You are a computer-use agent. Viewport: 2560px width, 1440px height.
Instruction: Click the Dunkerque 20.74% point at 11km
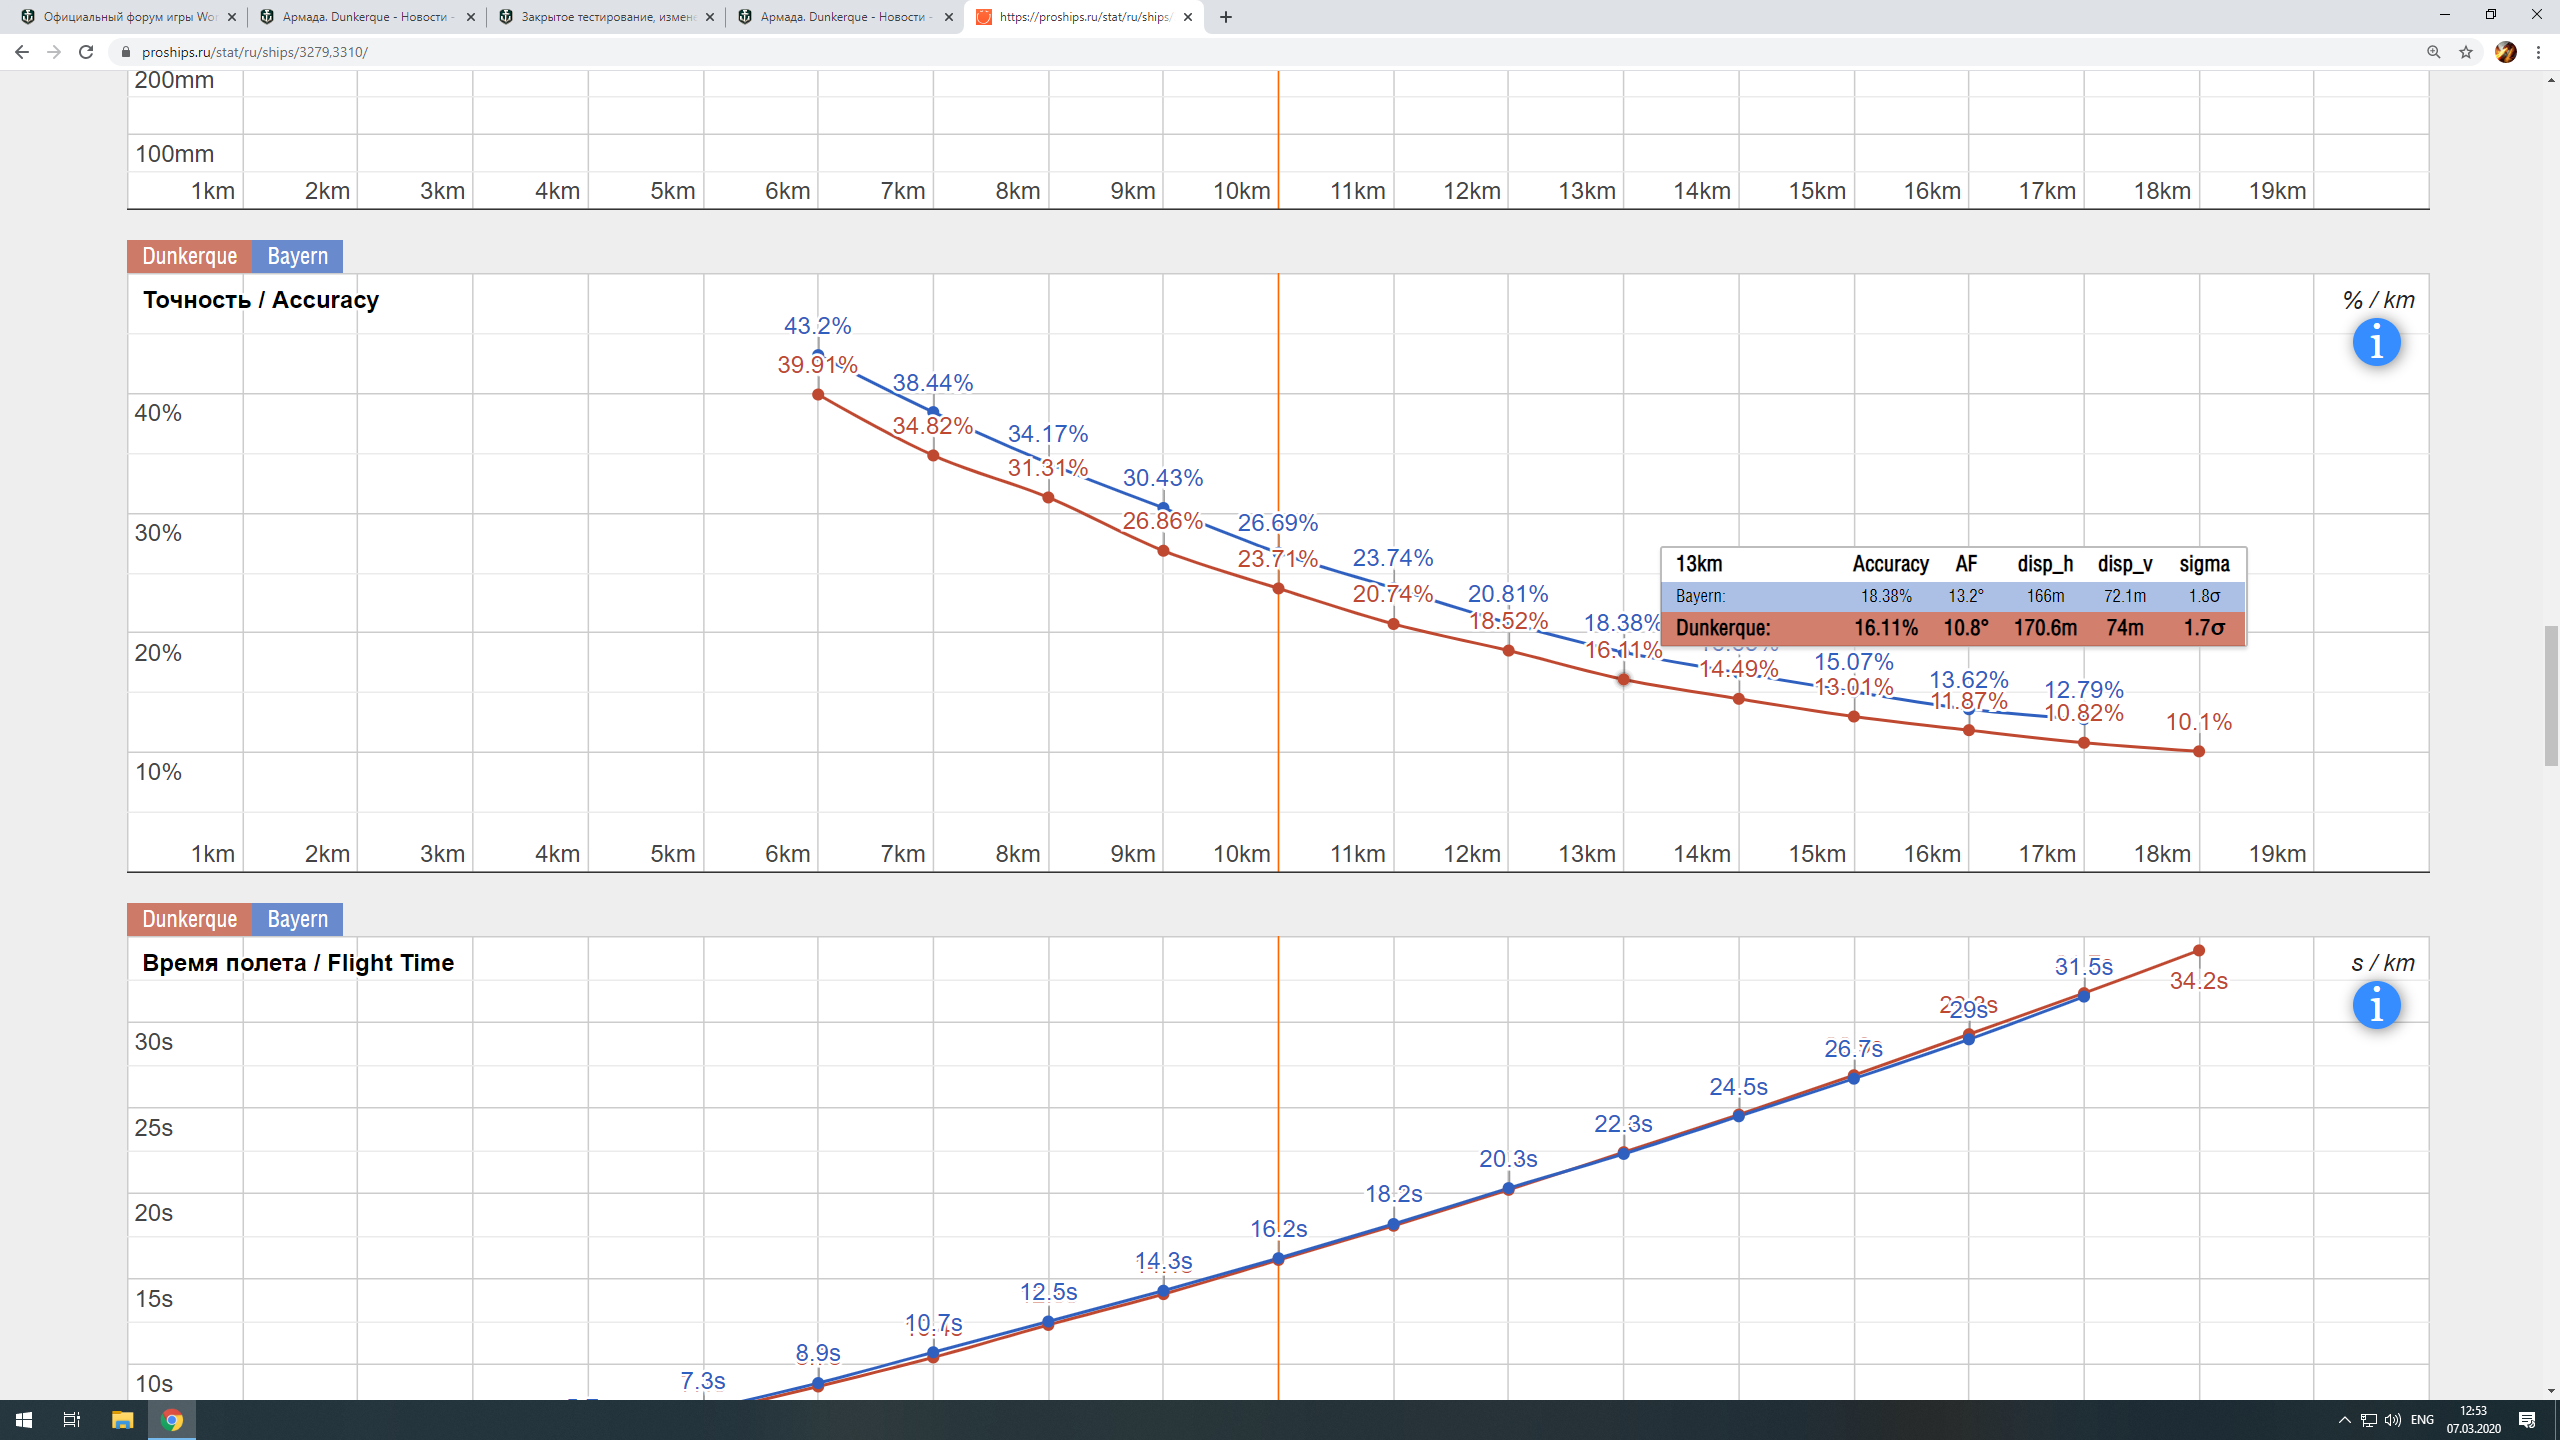coord(1393,624)
